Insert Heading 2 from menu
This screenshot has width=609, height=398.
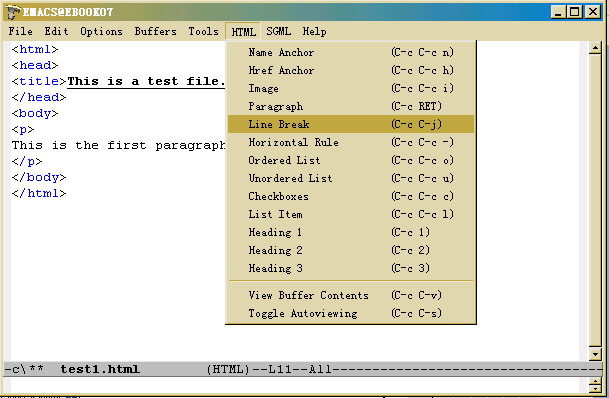point(351,250)
